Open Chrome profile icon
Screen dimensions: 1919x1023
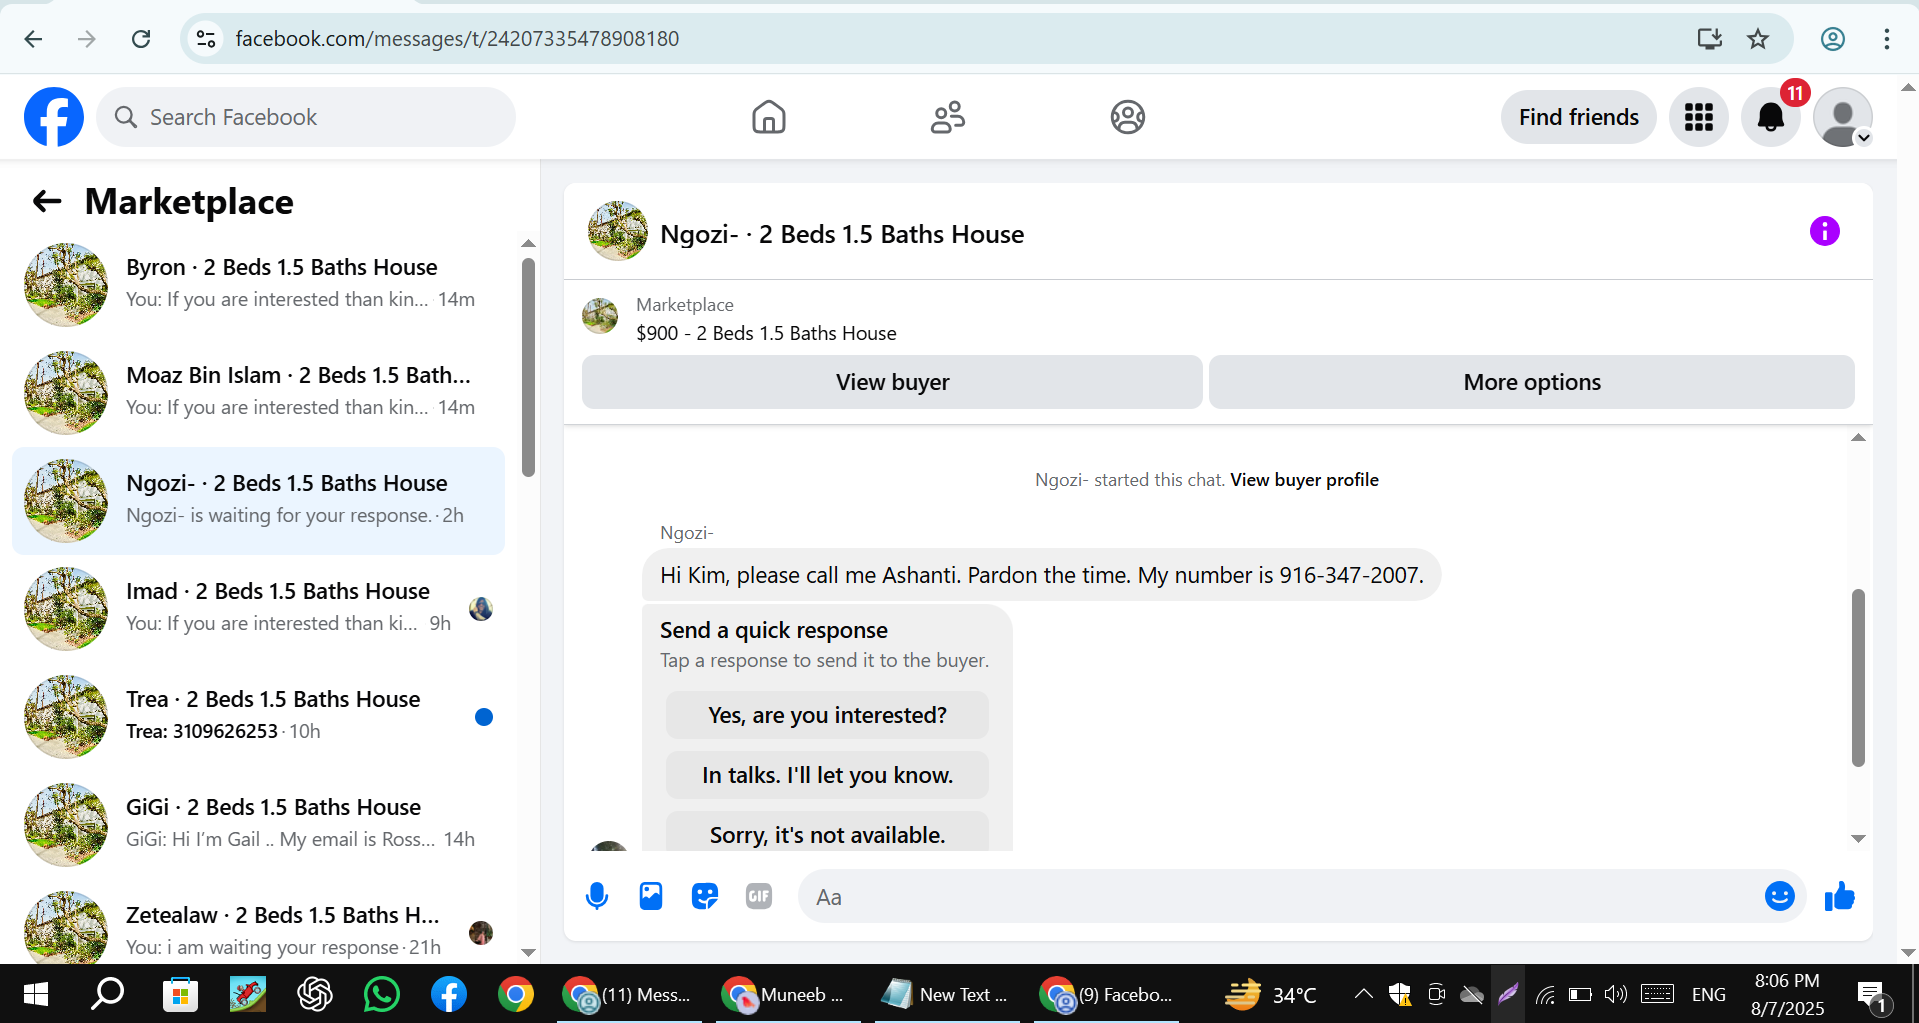tap(1832, 38)
